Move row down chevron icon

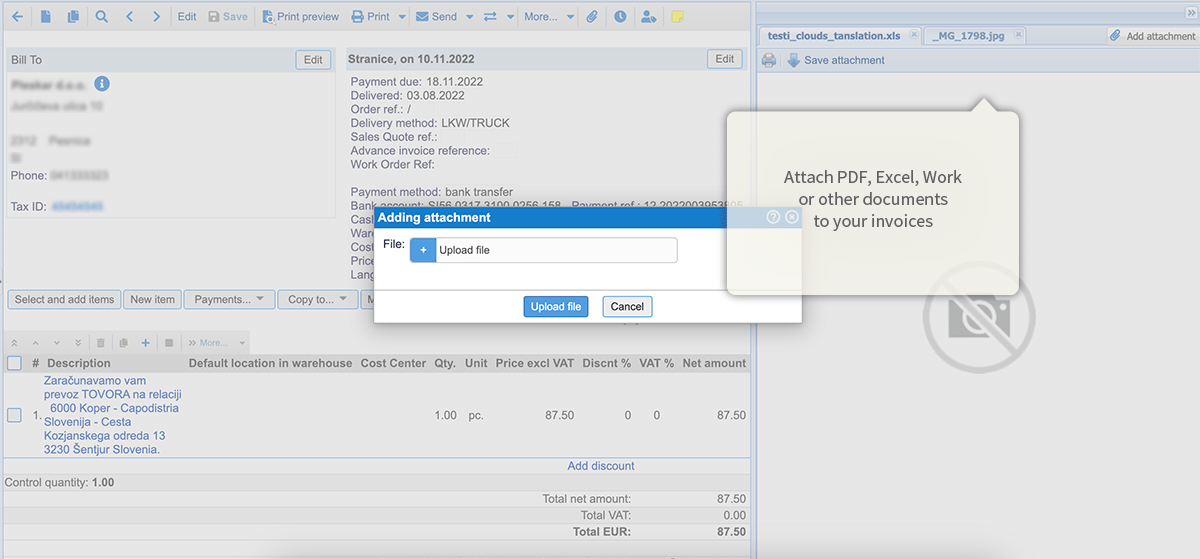click(56, 343)
